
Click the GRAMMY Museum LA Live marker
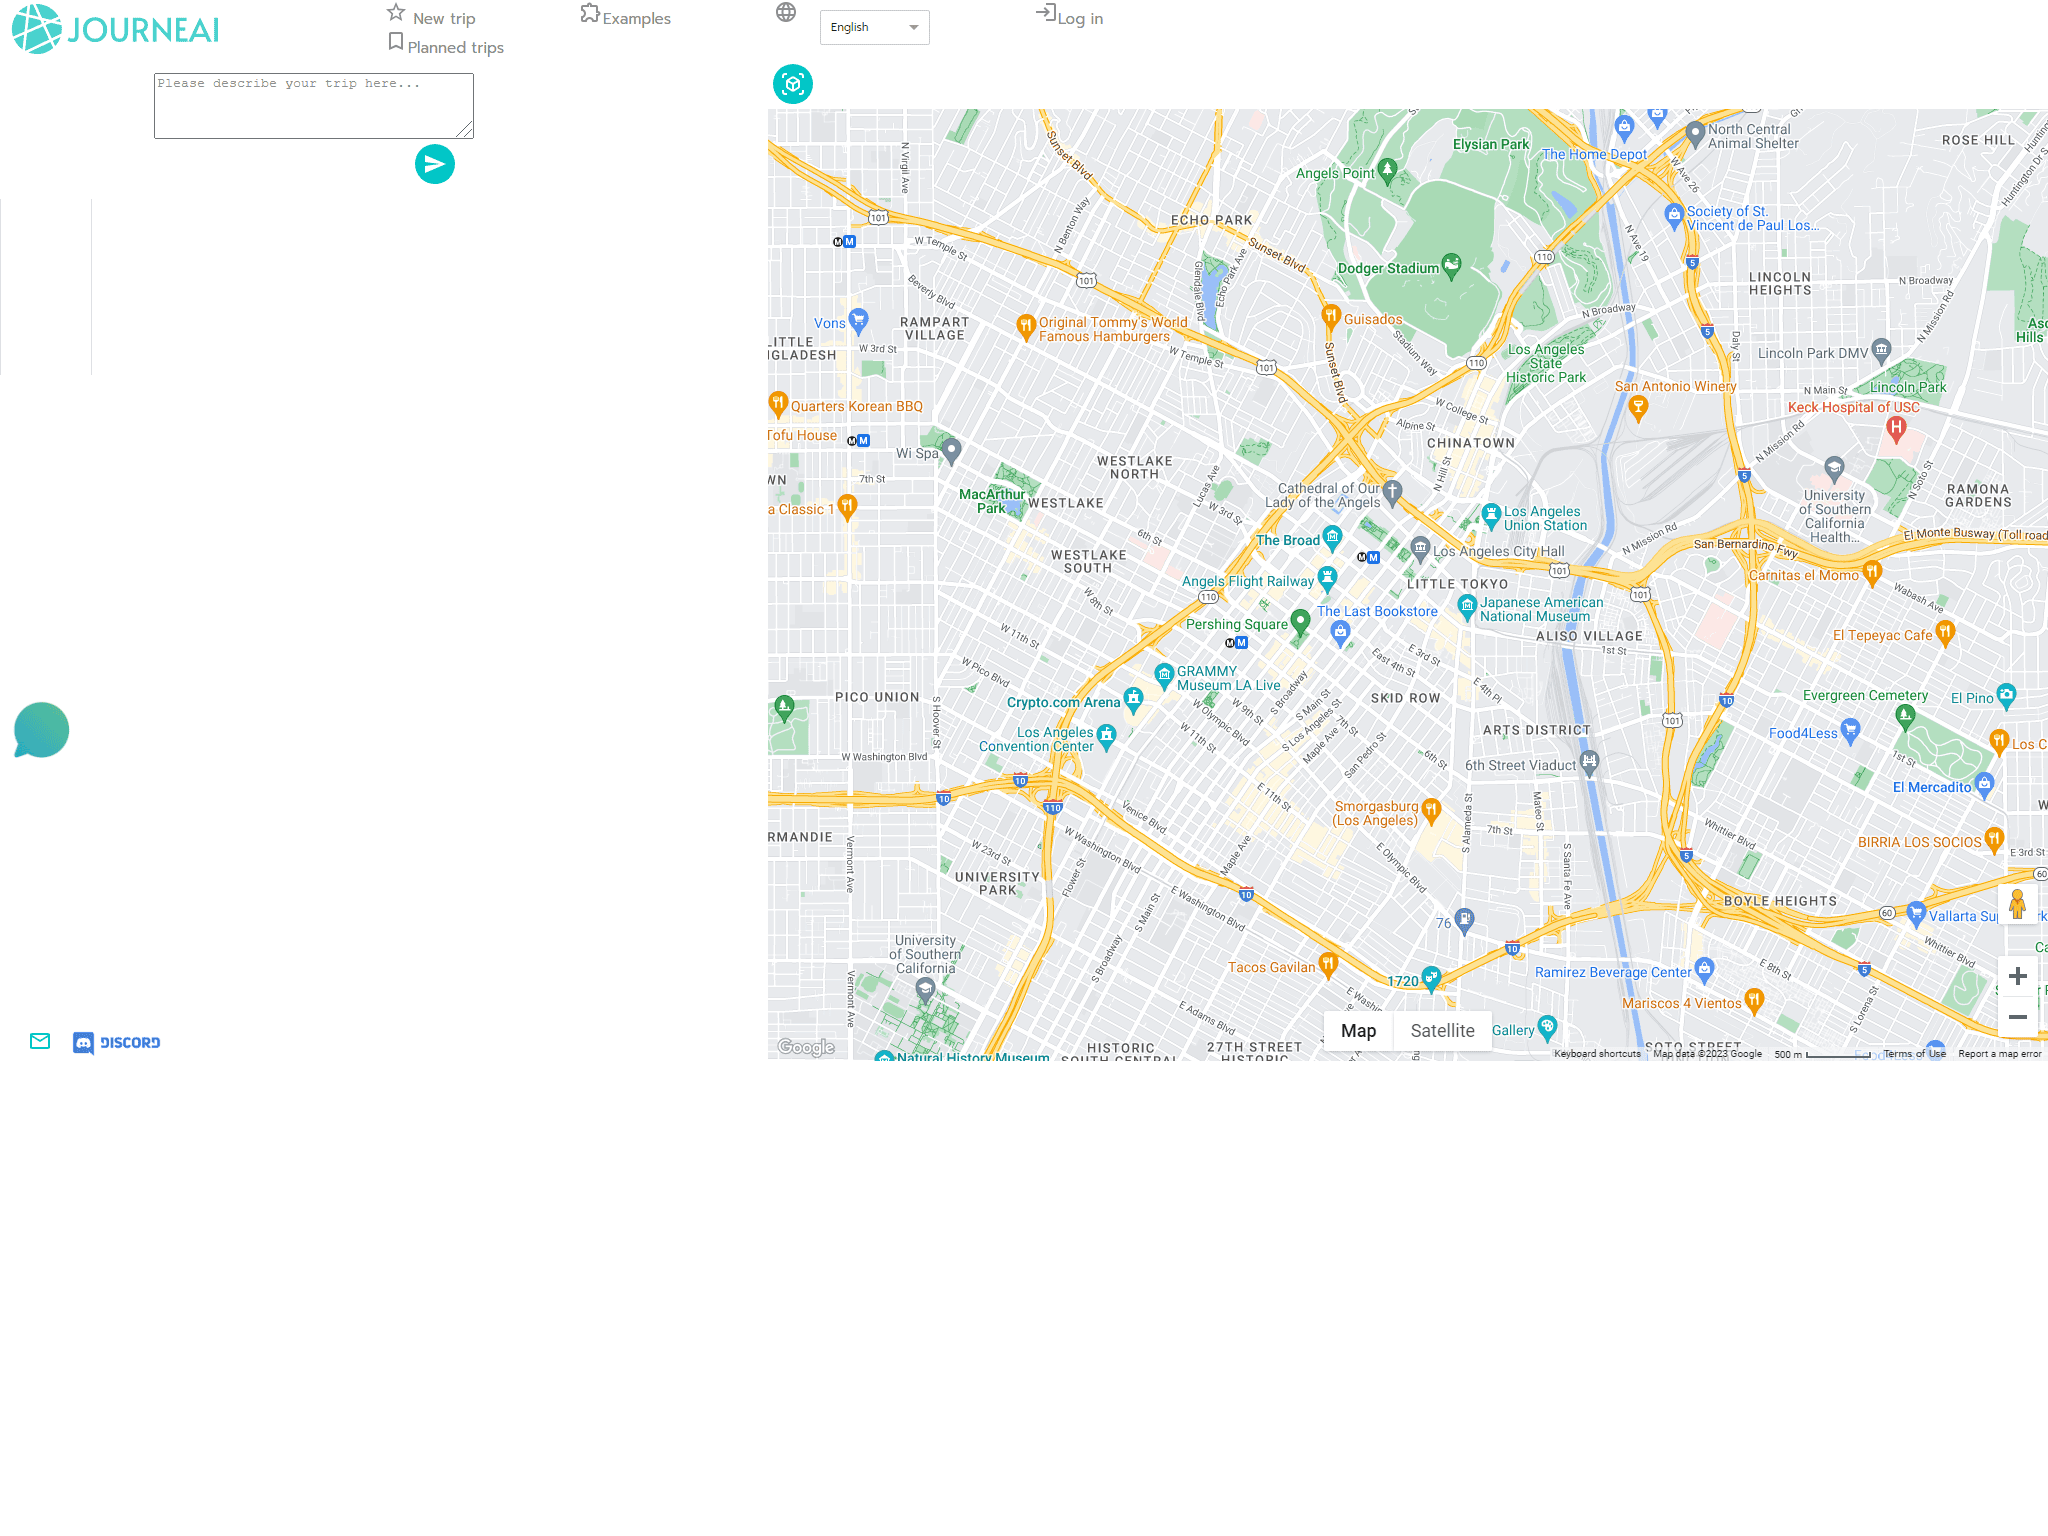(x=1164, y=675)
